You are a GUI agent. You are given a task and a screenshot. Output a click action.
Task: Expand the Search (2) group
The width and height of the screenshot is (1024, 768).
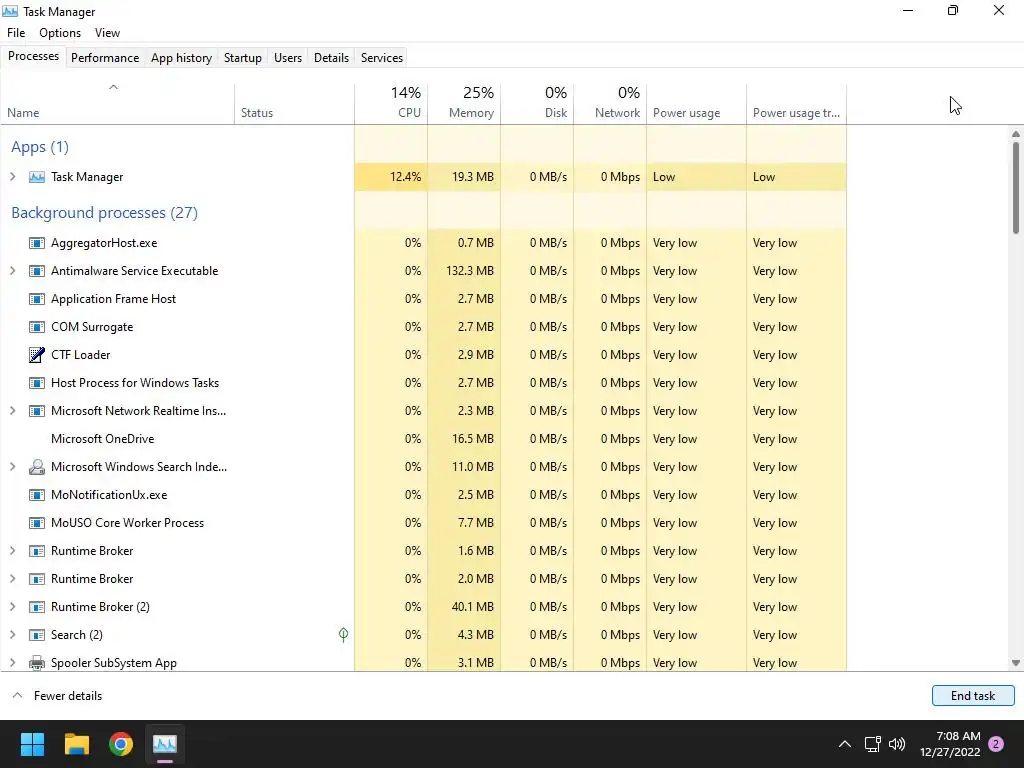pyautogui.click(x=12, y=635)
